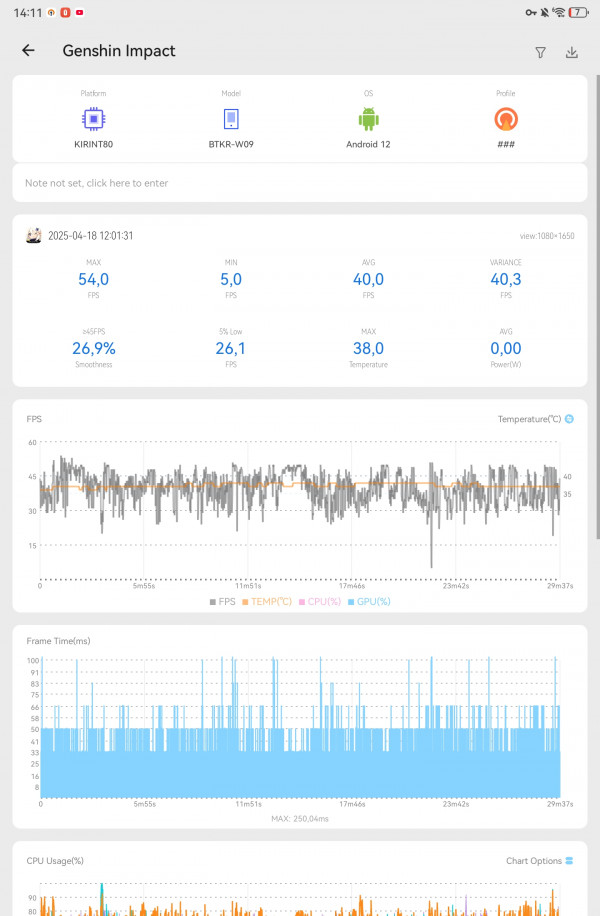Select the VARIANCE 40,3 value
600x916 pixels.
click(506, 279)
